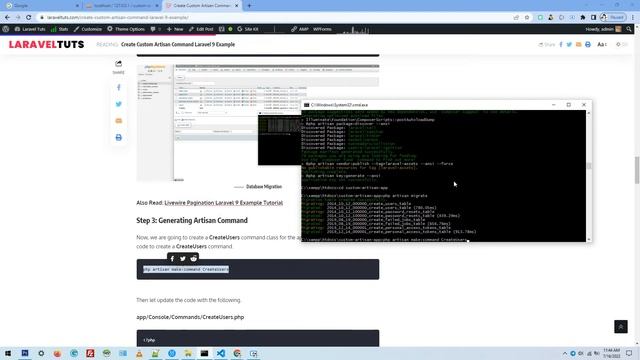The width and height of the screenshot is (640, 360).
Task: Click email icon in the reading header bar
Action: click(x=578, y=44)
